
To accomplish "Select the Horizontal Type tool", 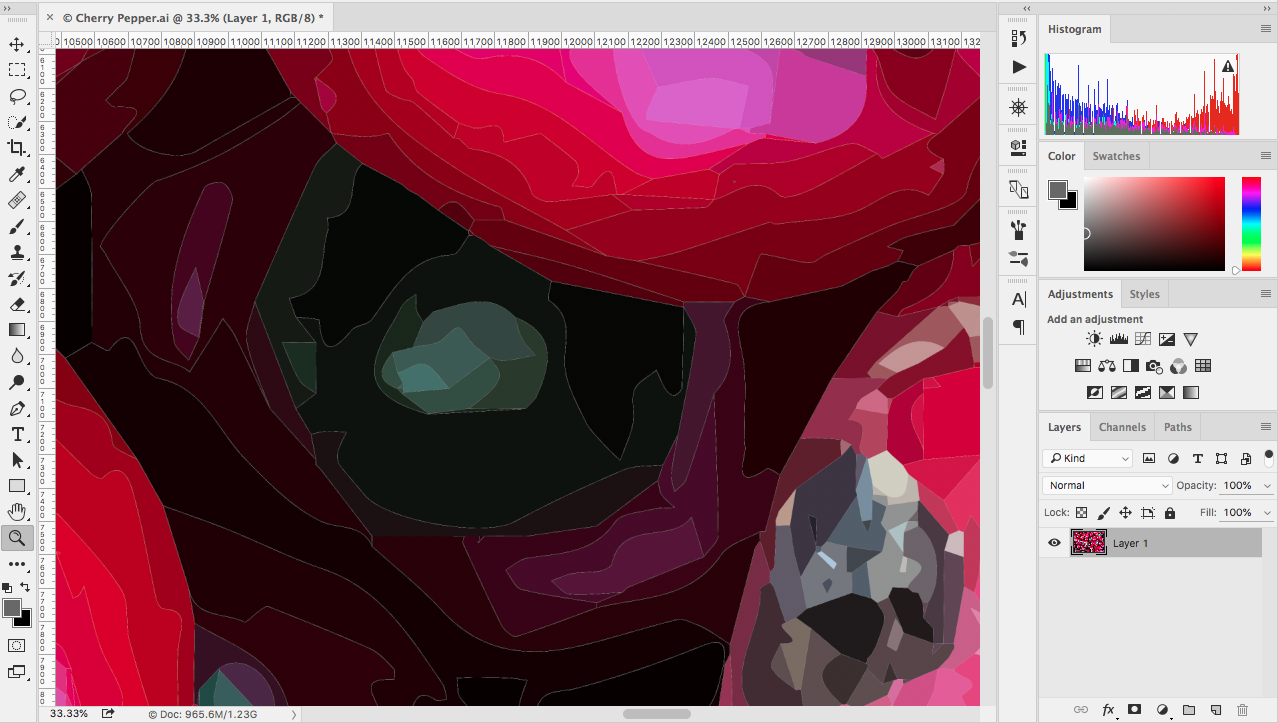I will pos(17,434).
